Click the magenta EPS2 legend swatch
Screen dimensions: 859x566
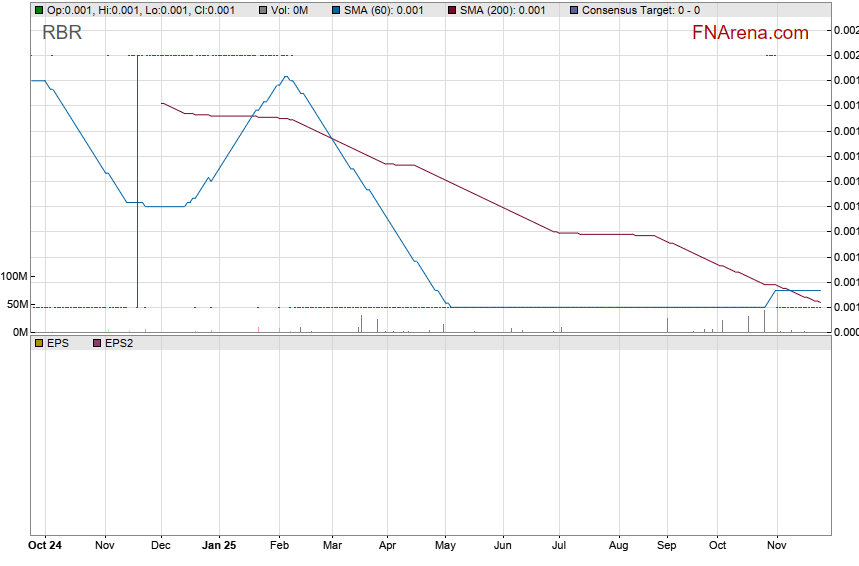point(97,343)
